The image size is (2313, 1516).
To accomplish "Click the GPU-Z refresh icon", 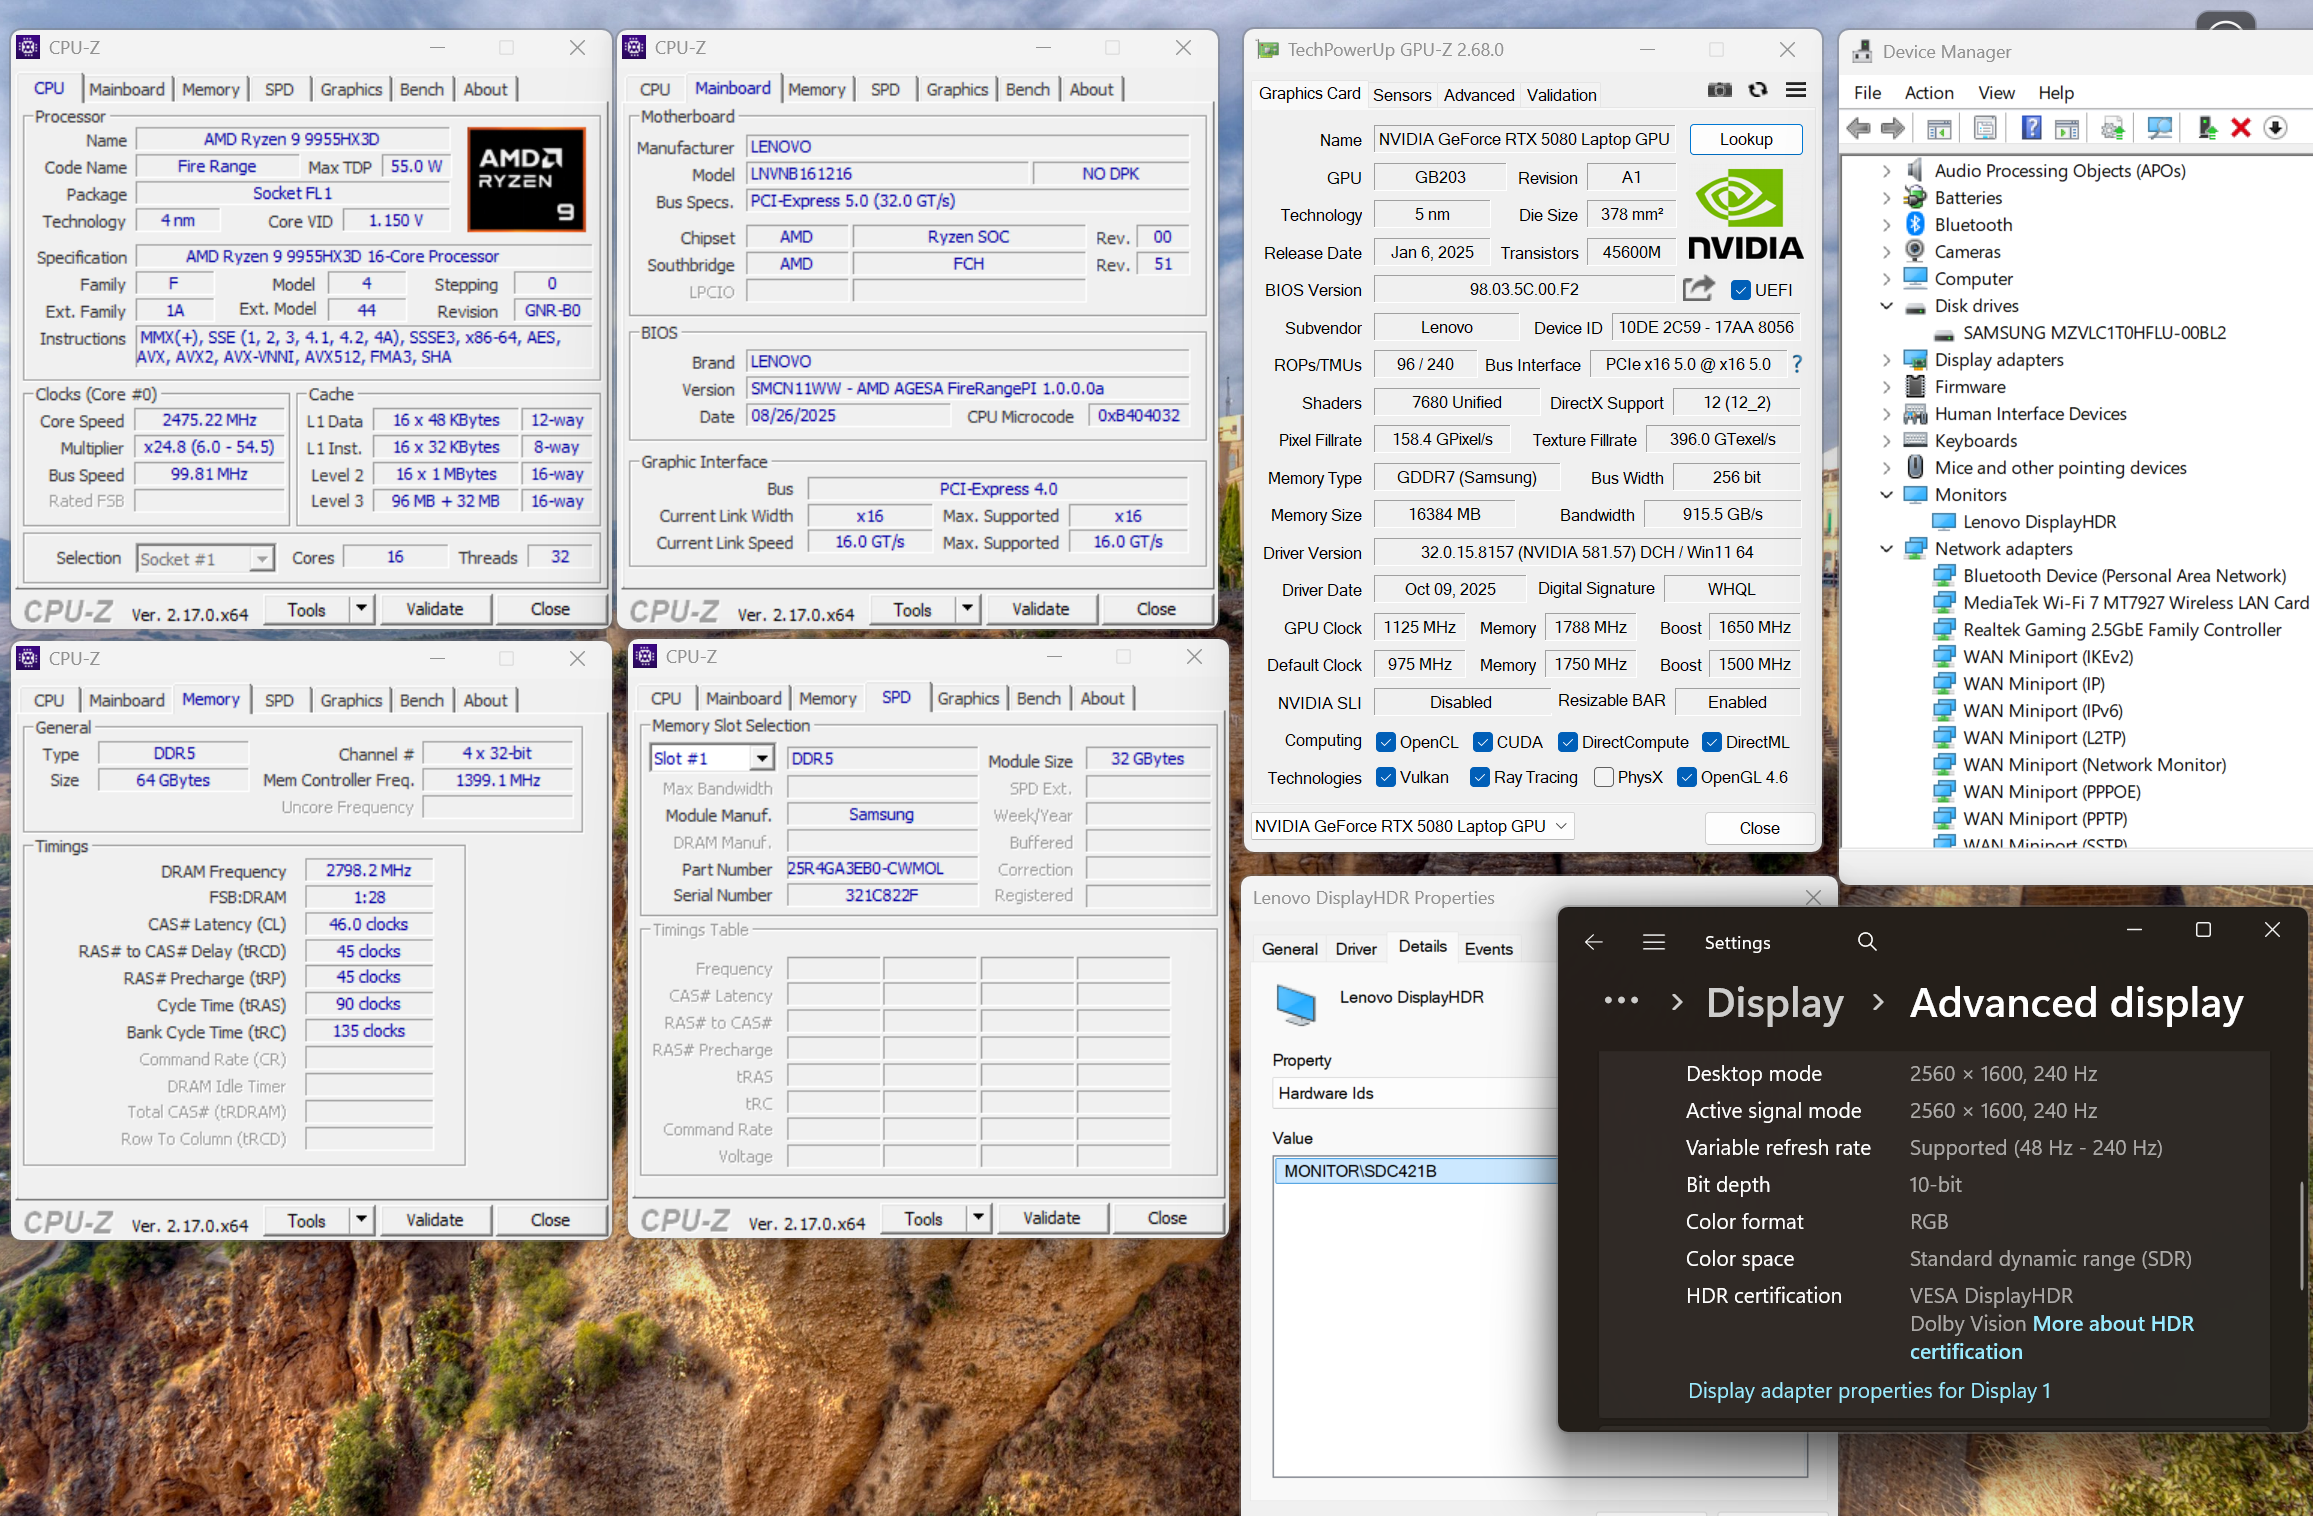I will [1757, 91].
